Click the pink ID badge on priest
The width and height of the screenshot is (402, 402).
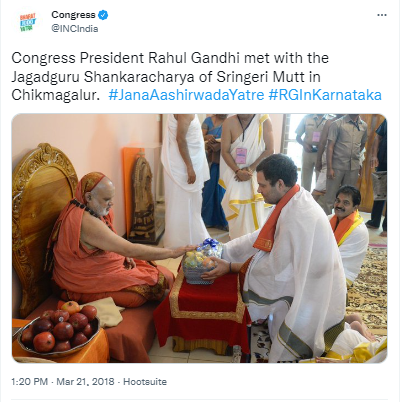click(241, 156)
